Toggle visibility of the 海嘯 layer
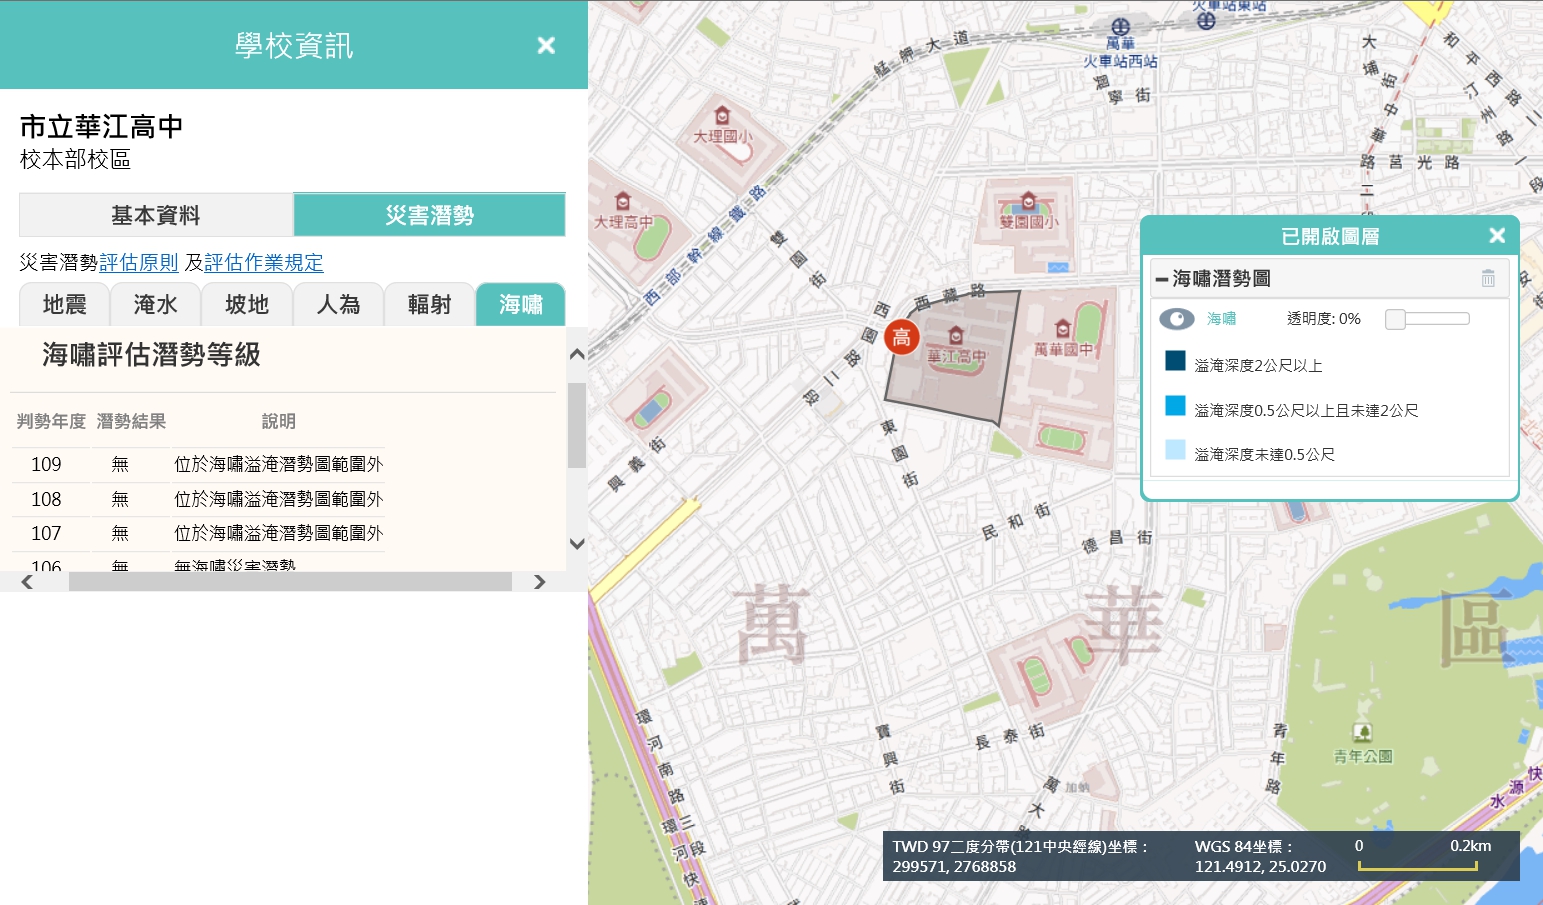Image resolution: width=1543 pixels, height=905 pixels. tap(1177, 319)
